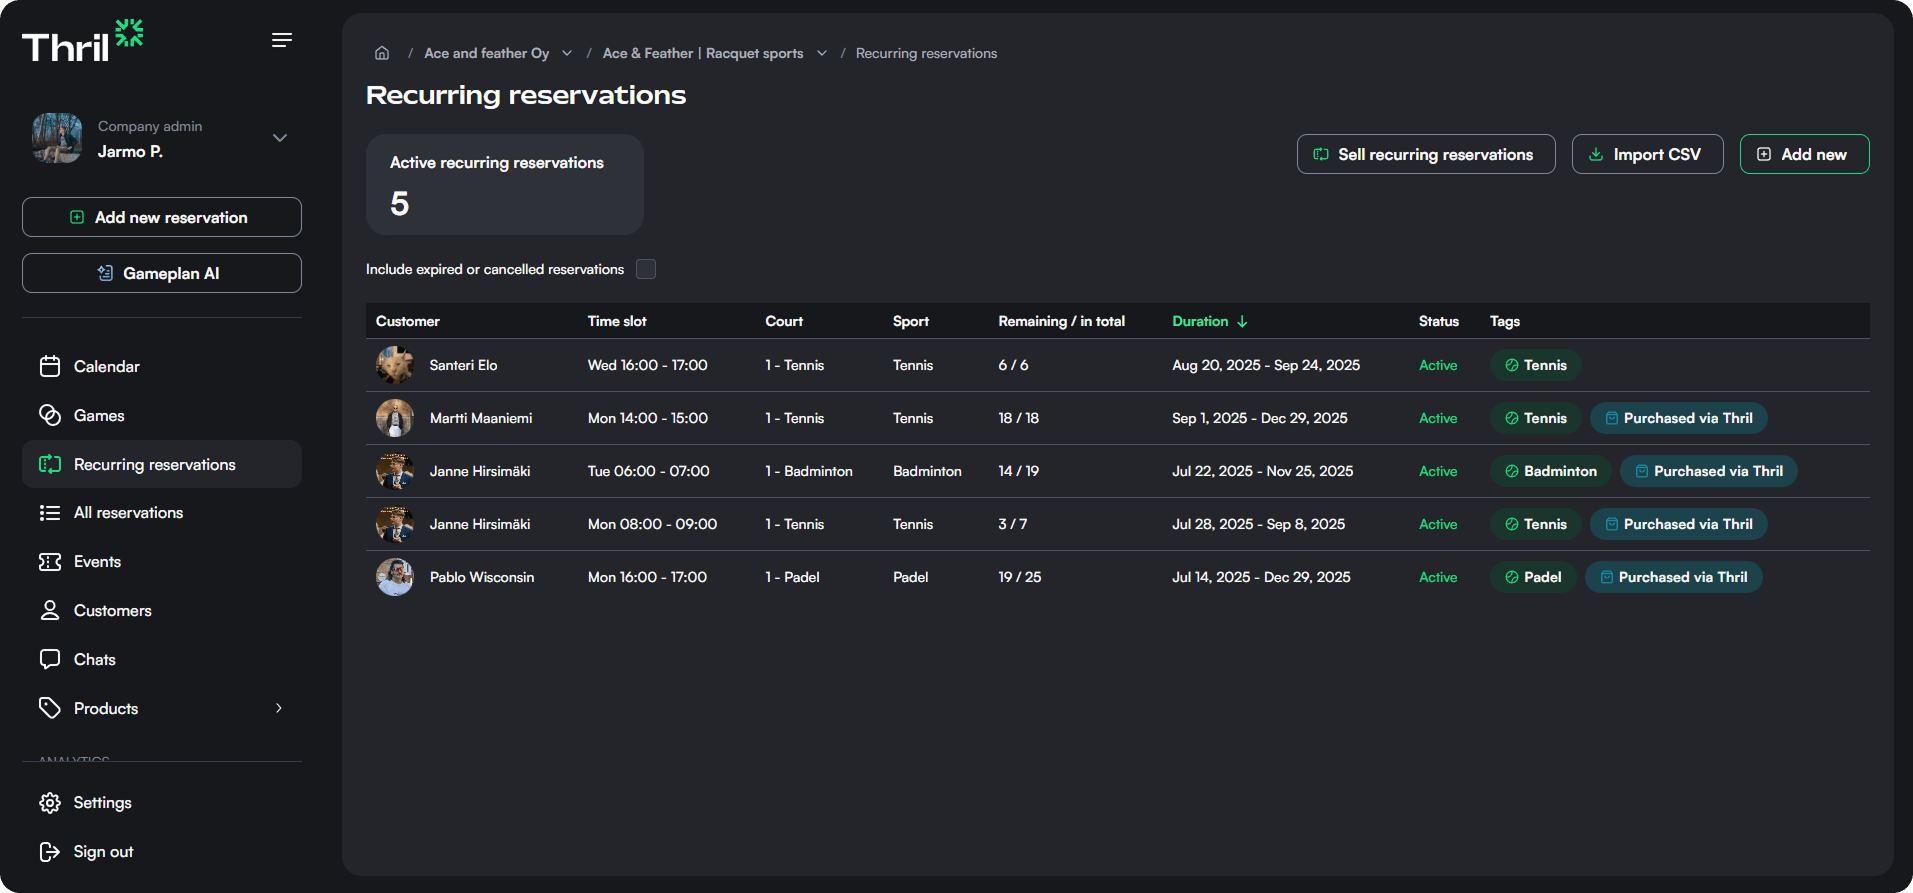Image resolution: width=1913 pixels, height=893 pixels.
Task: Click Sell recurring reservations button
Action: tap(1425, 154)
